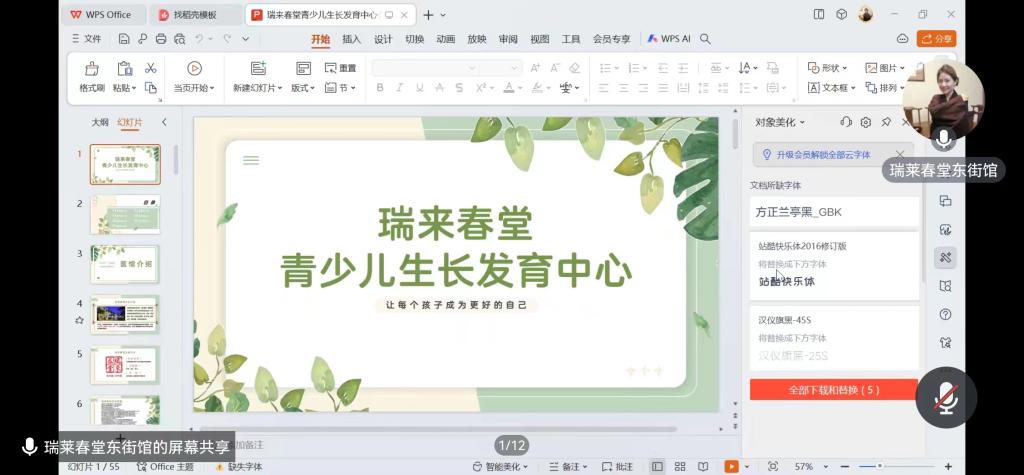The width and height of the screenshot is (1024, 475).
Task: Select slide 3 thumbnail in the panel
Action: tap(125, 263)
